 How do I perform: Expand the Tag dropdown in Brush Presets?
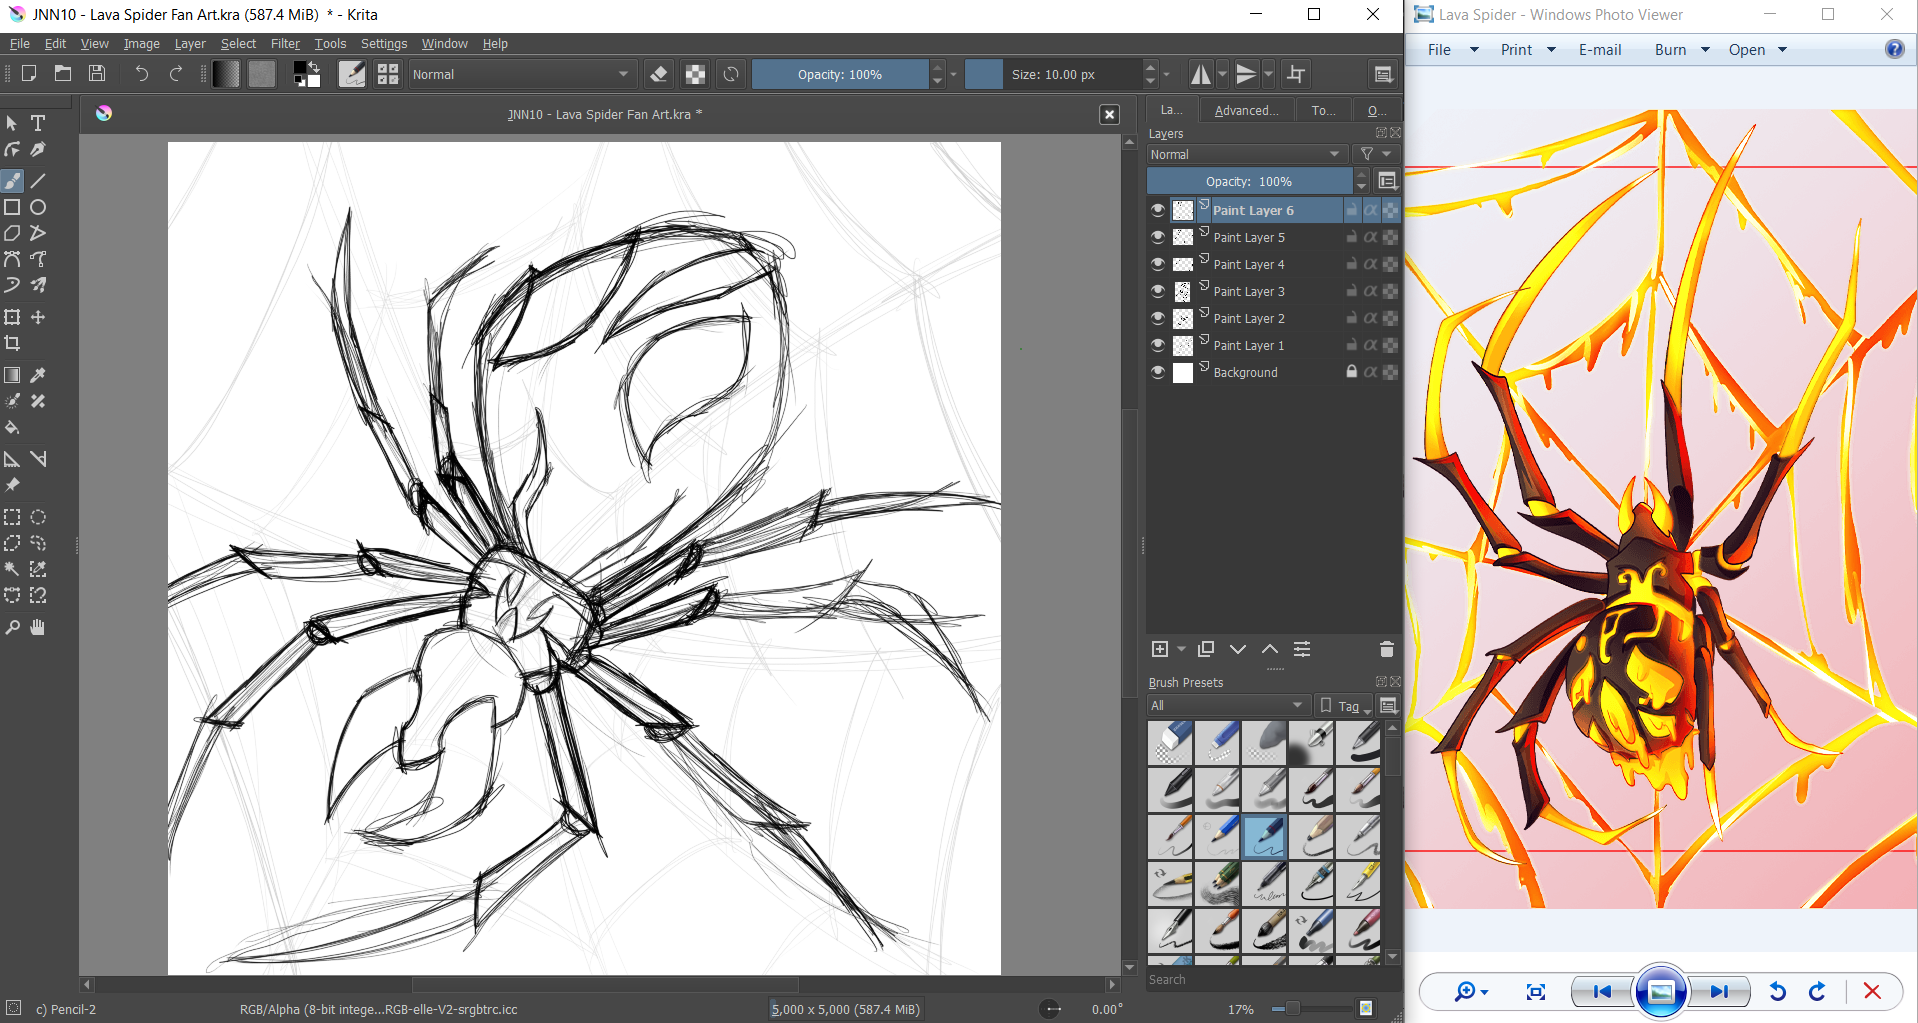[1346, 706]
